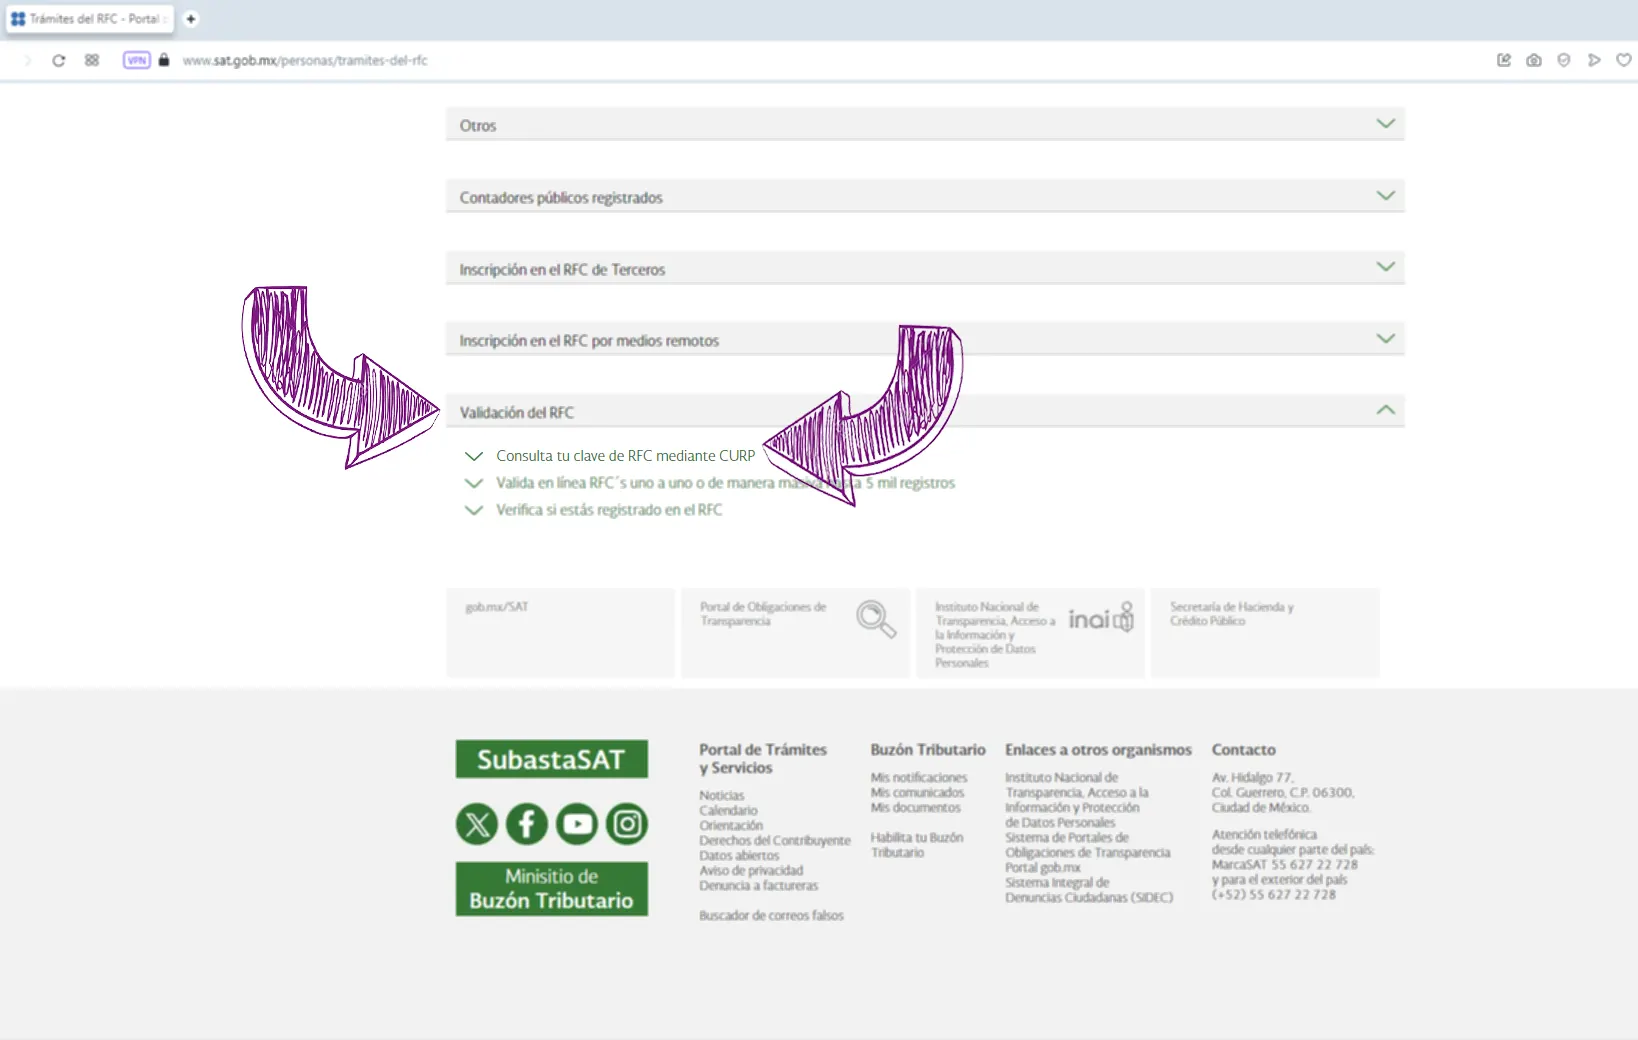Click the camera snapshot icon in toolbar
Image resolution: width=1638 pixels, height=1040 pixels.
(1533, 61)
